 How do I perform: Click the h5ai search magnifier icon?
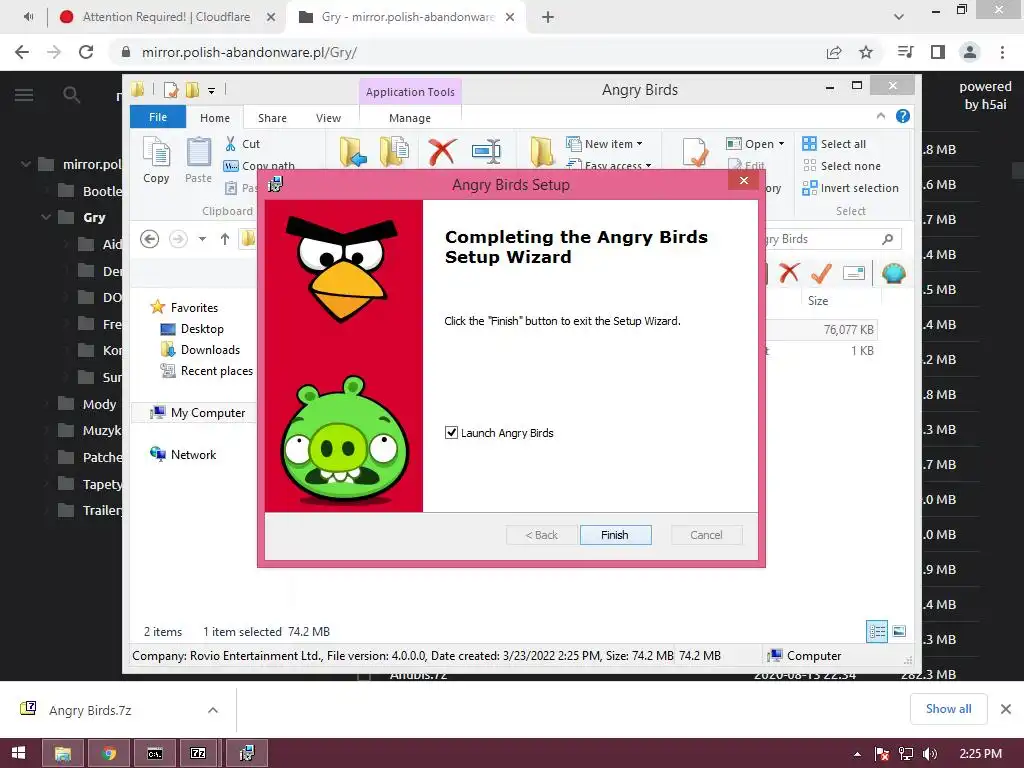71,95
